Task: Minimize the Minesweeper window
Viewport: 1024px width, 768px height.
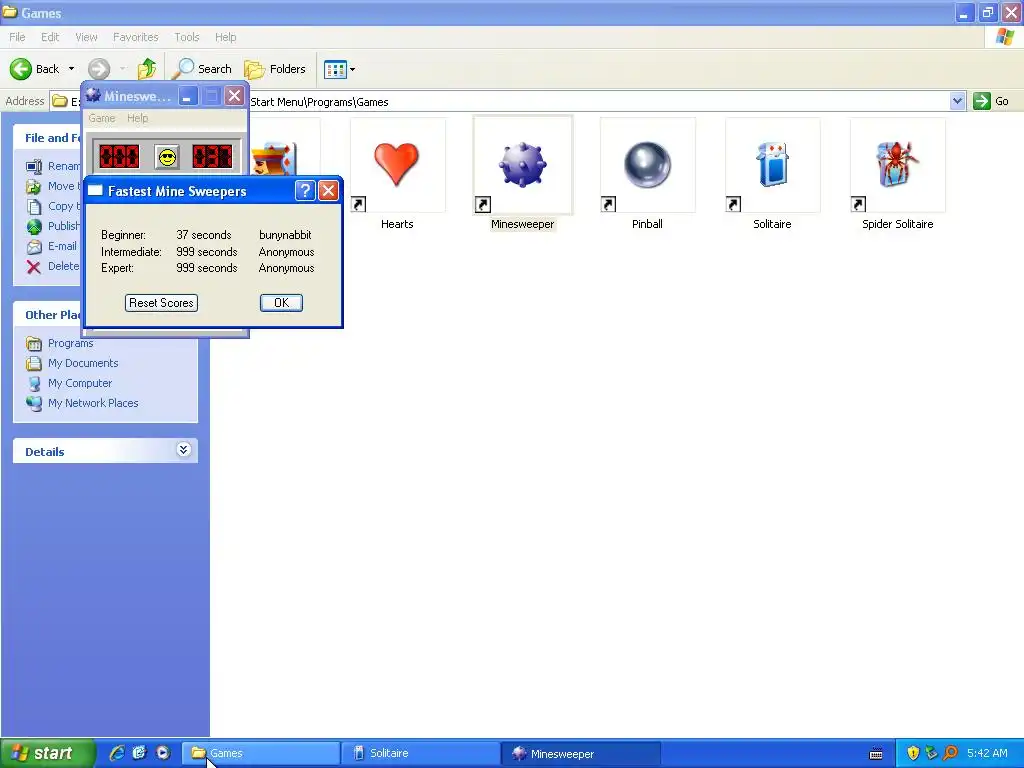Action: point(187,97)
